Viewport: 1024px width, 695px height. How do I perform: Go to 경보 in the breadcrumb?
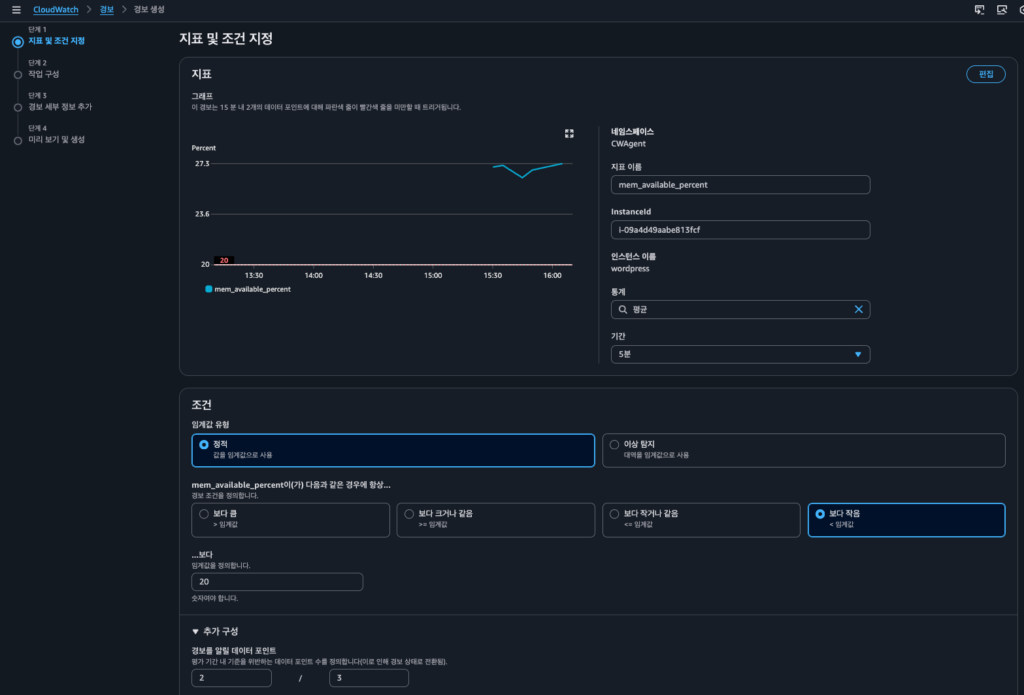[106, 9]
